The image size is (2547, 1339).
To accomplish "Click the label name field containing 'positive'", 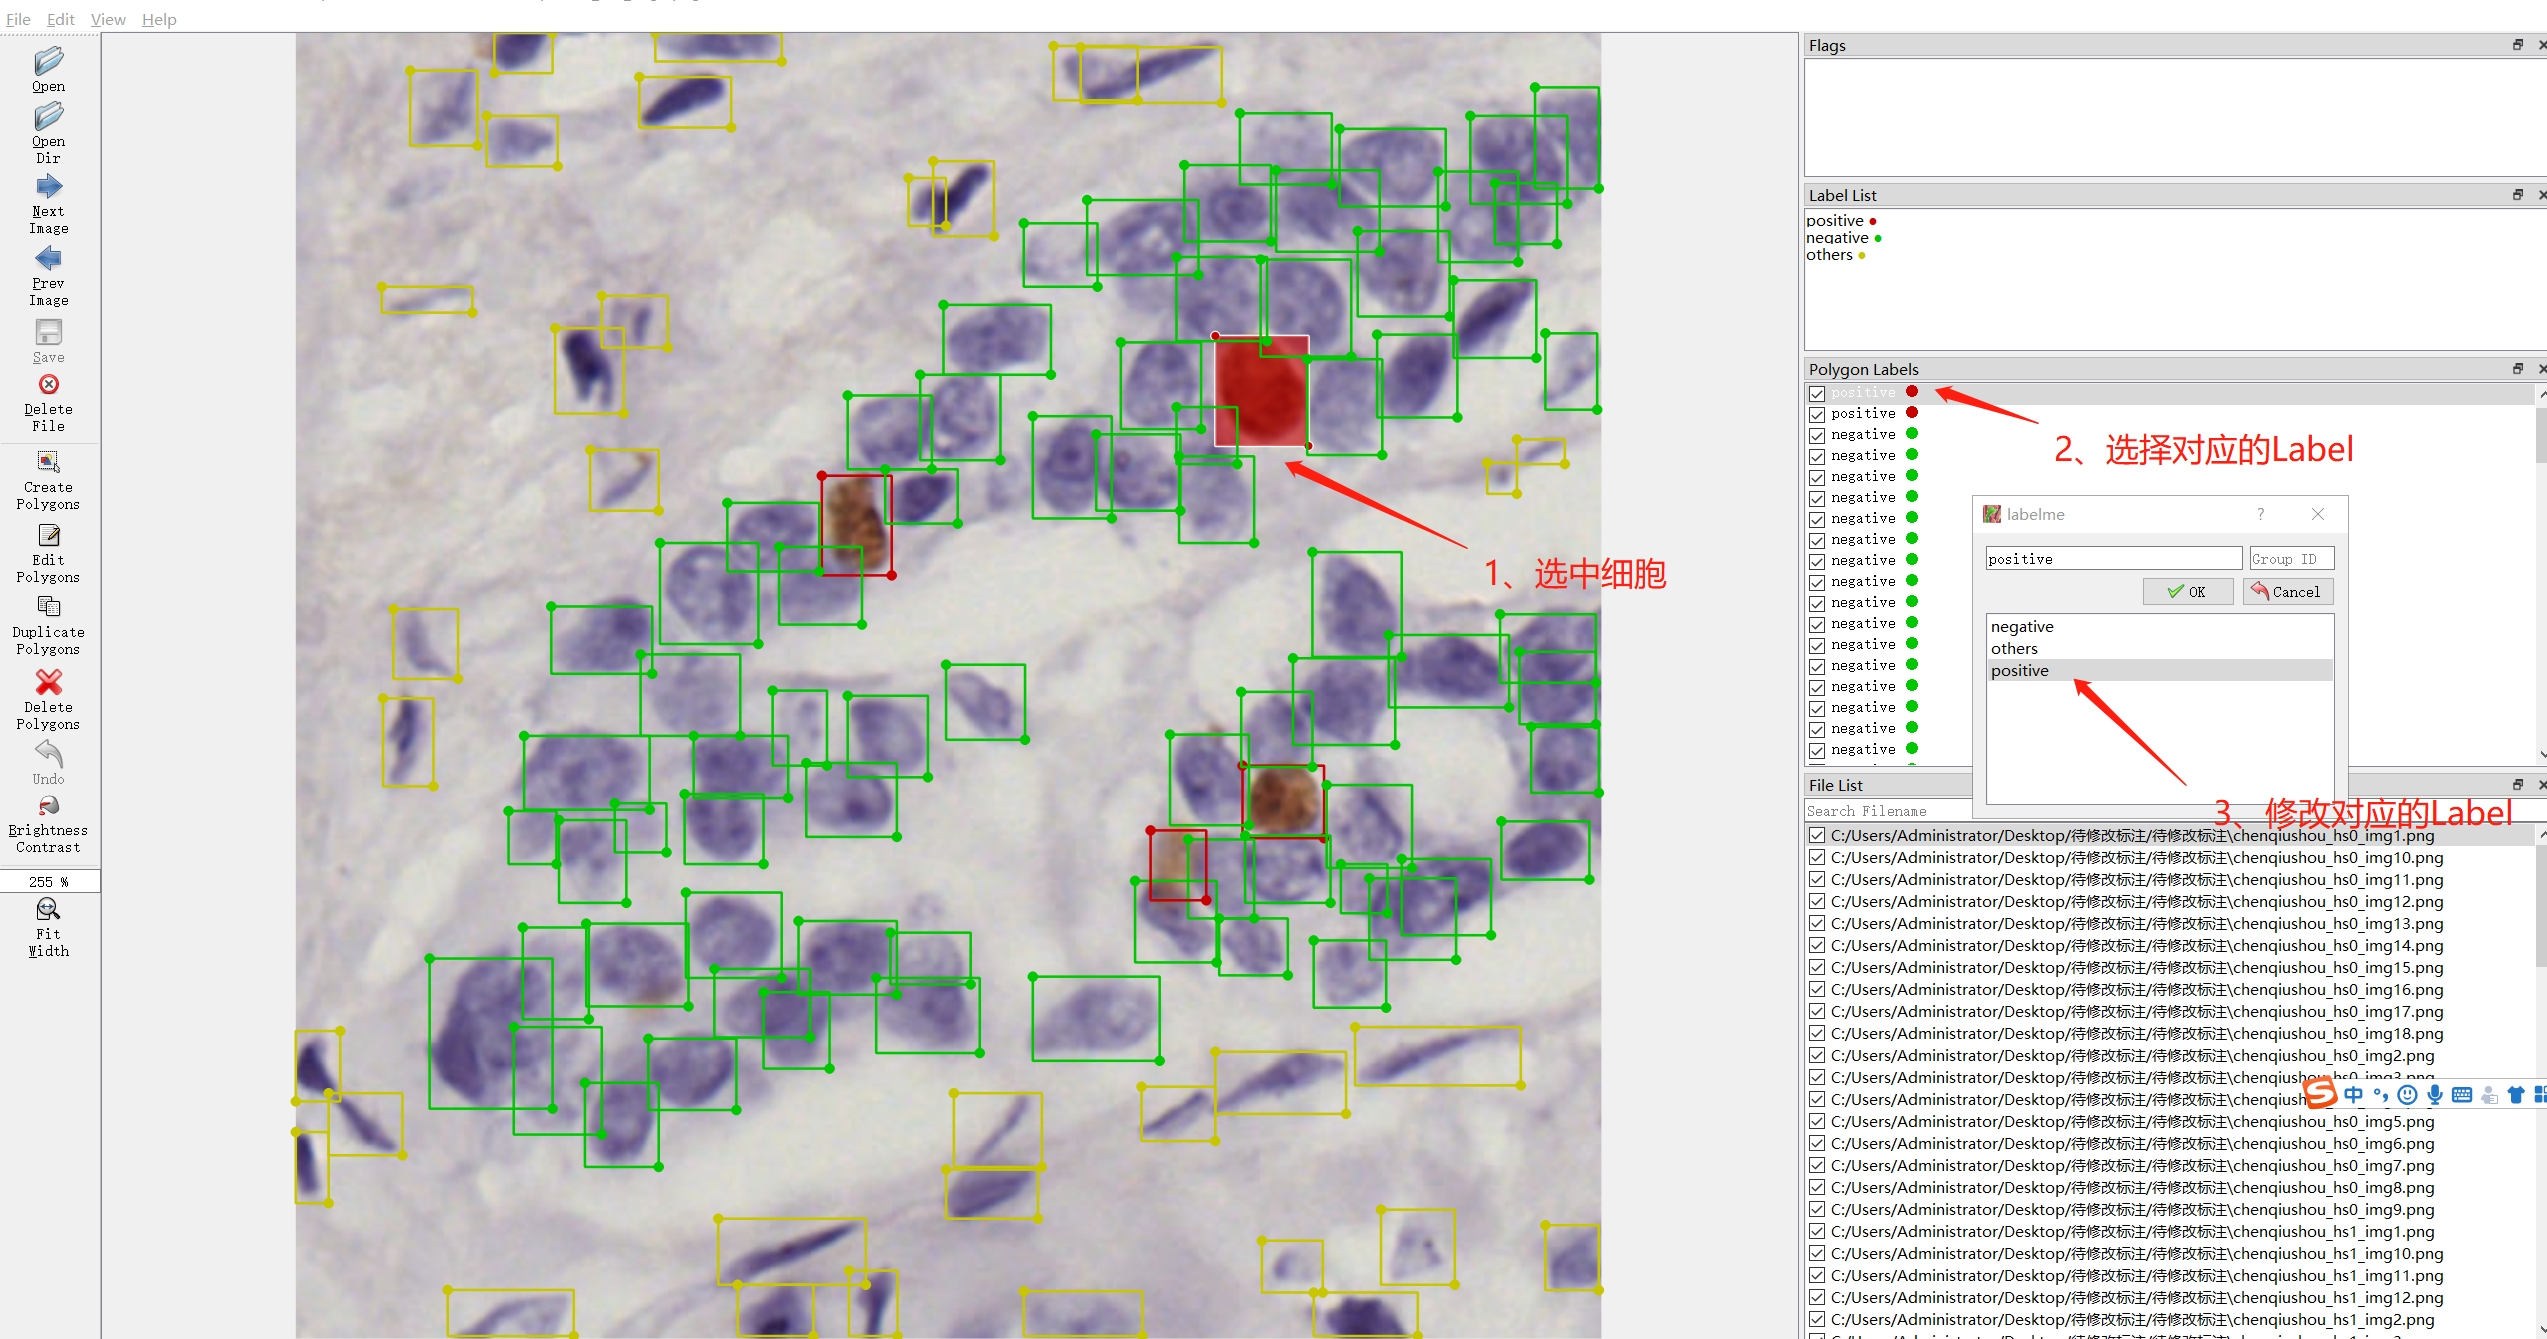I will coord(2113,558).
